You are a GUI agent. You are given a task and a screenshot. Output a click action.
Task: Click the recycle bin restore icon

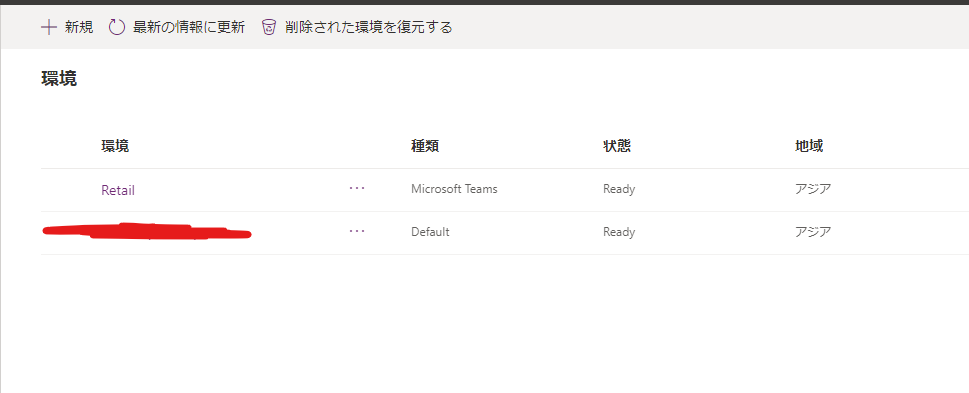268,27
